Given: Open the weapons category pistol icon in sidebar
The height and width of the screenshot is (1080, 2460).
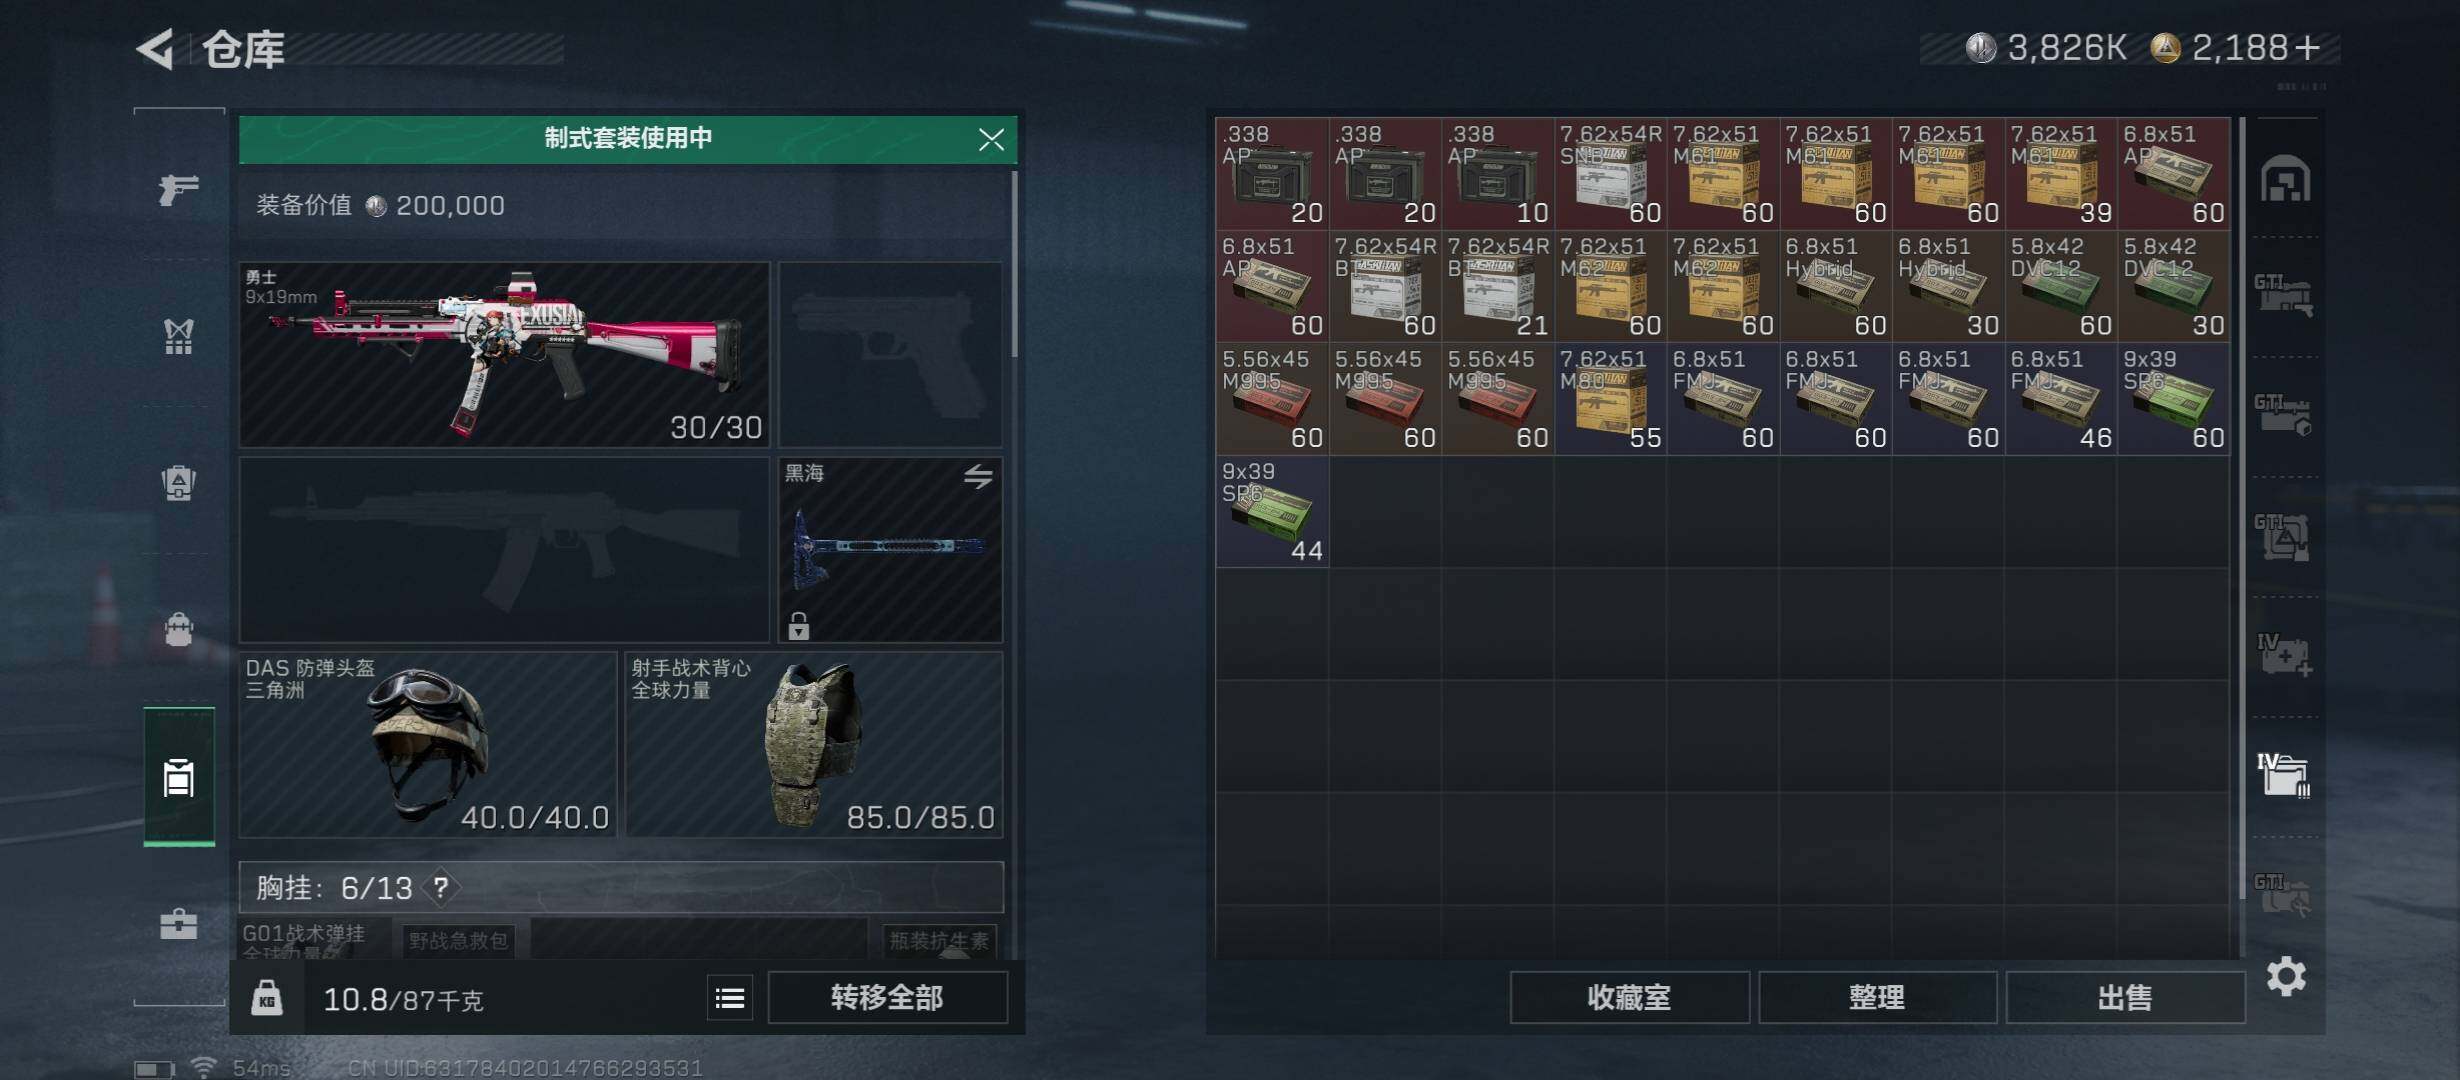Looking at the screenshot, I should click(179, 187).
